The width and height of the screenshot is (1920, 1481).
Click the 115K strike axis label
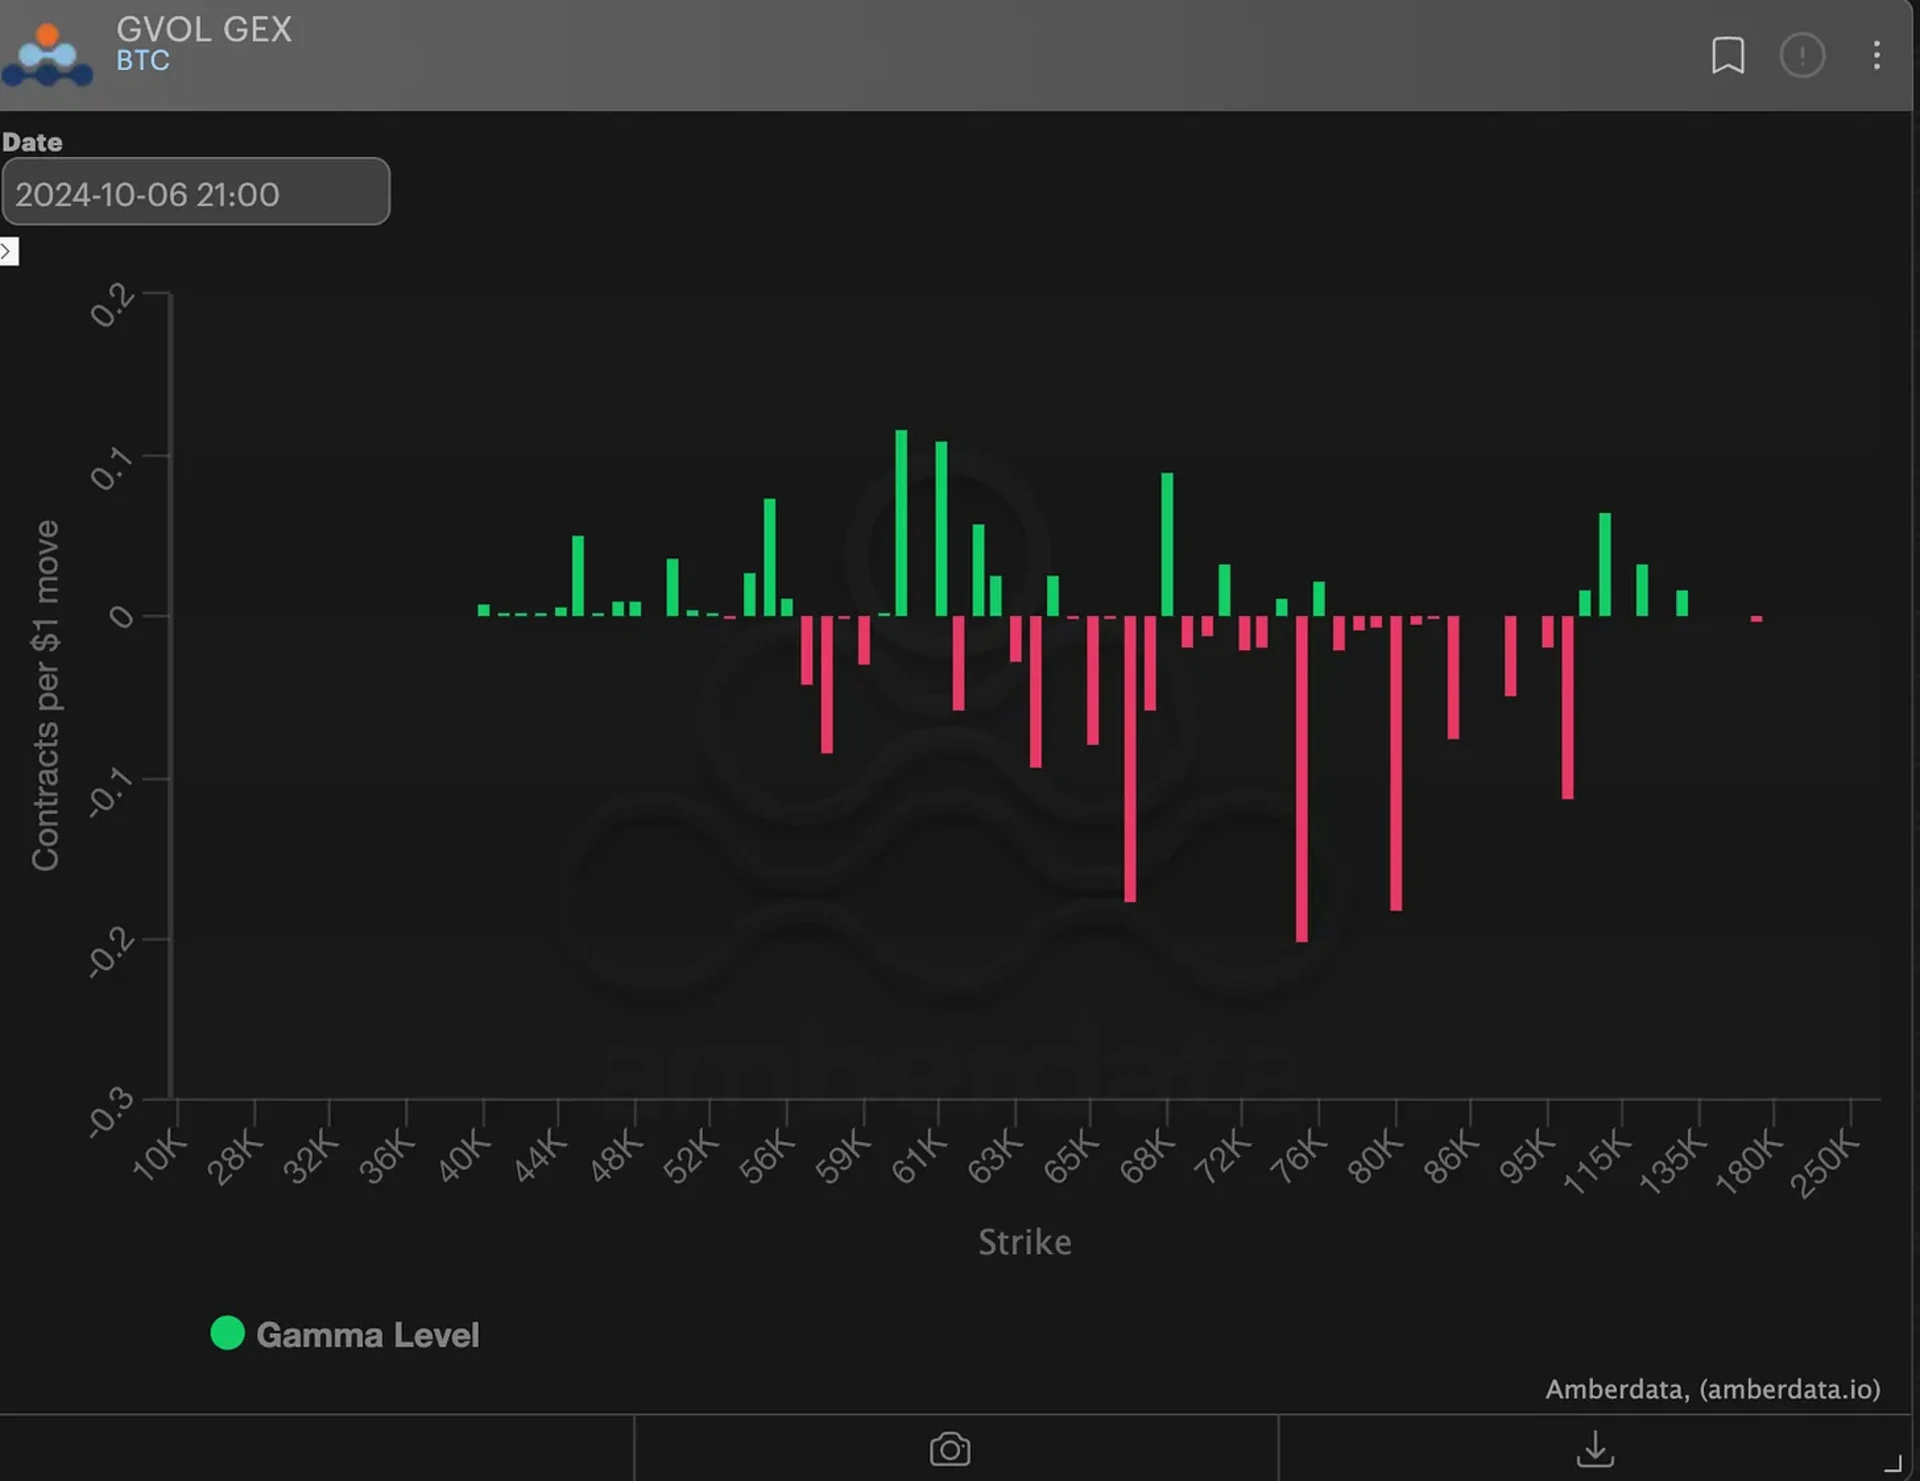click(x=1597, y=1163)
